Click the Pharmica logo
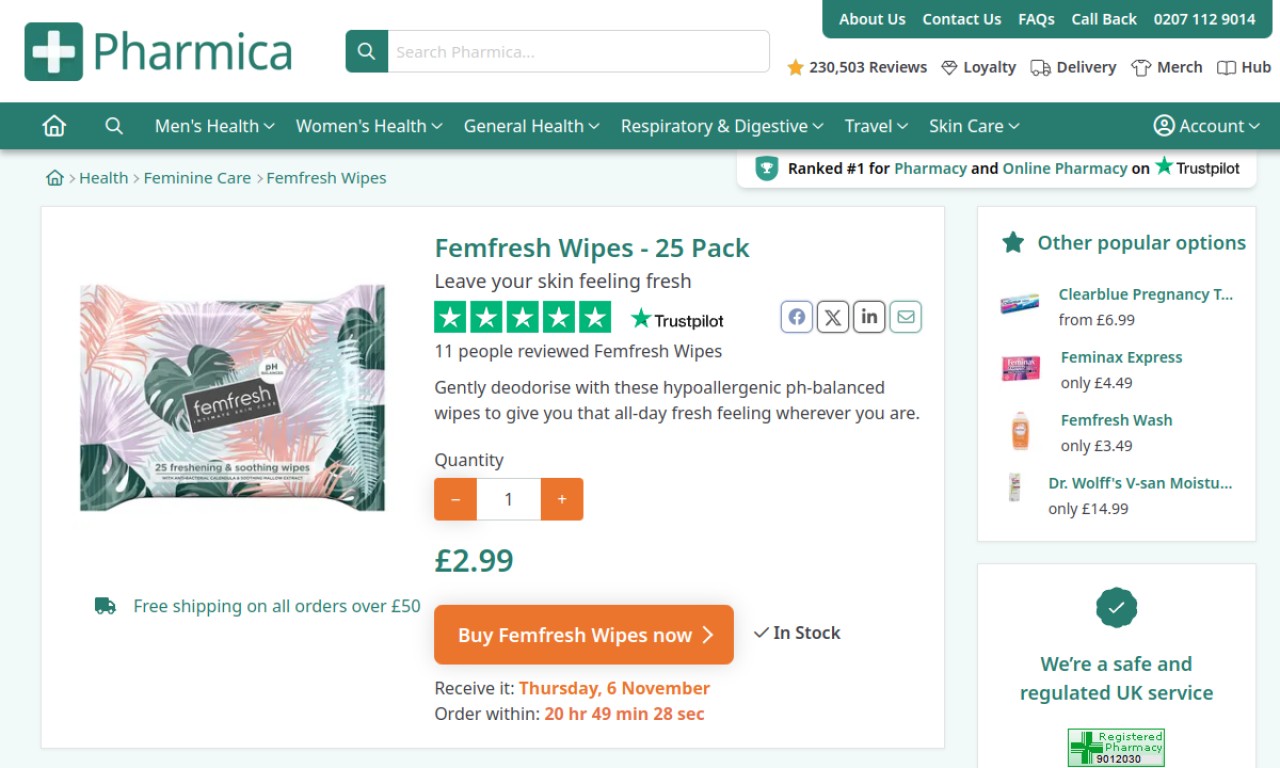Image resolution: width=1280 pixels, height=768 pixels. tap(158, 52)
